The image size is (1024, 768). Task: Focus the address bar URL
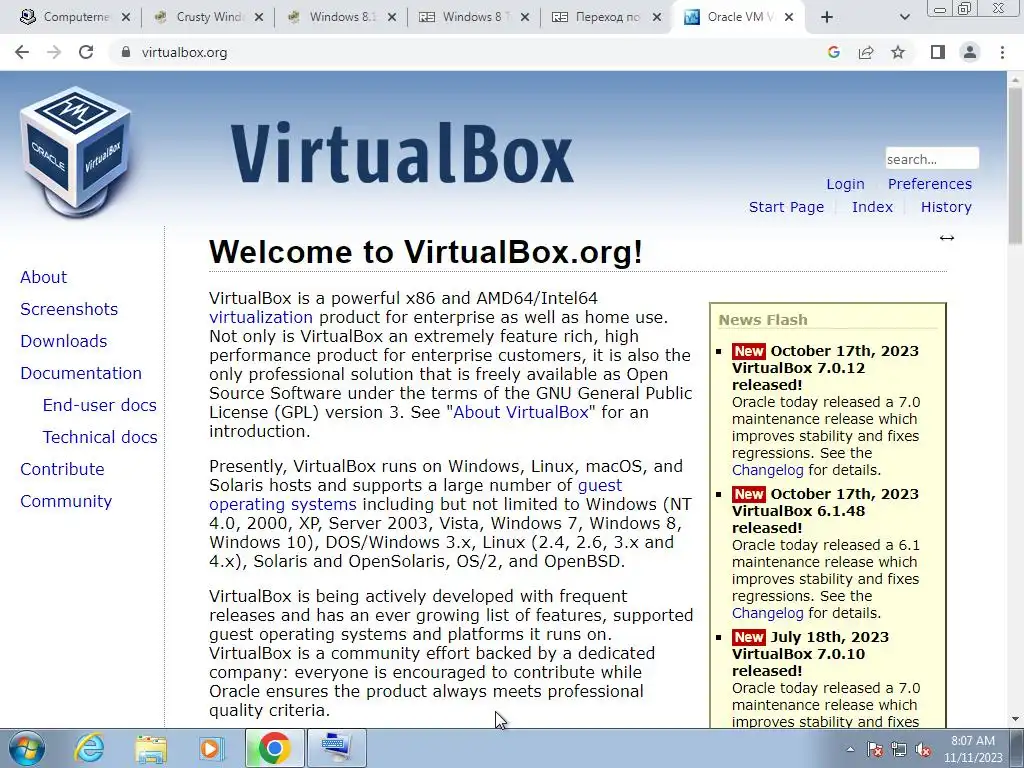184,52
